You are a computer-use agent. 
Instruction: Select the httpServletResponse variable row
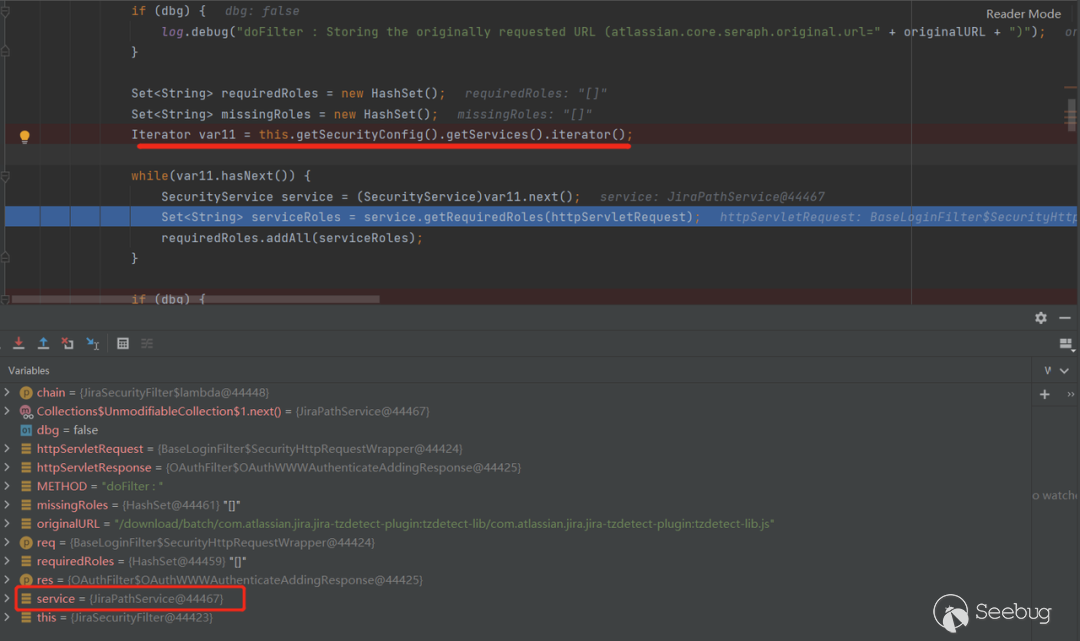tap(515, 467)
